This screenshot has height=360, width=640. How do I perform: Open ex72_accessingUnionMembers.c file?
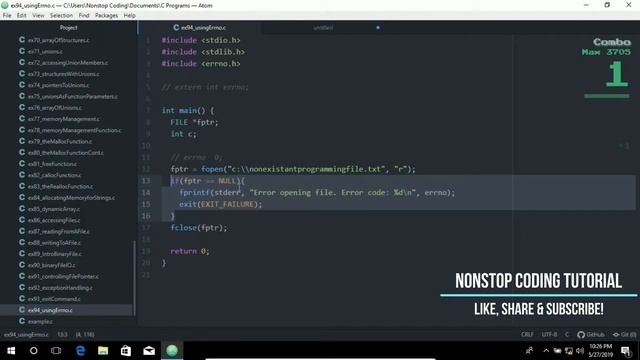click(68, 62)
